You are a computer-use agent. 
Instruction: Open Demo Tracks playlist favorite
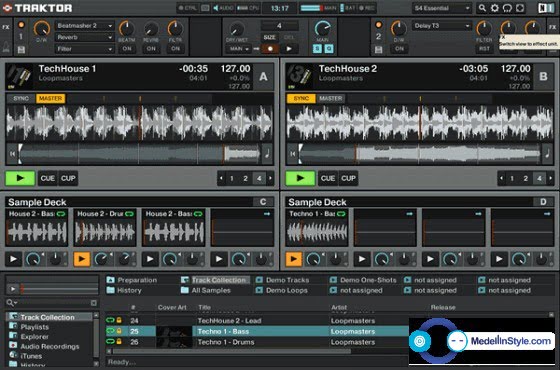(282, 280)
